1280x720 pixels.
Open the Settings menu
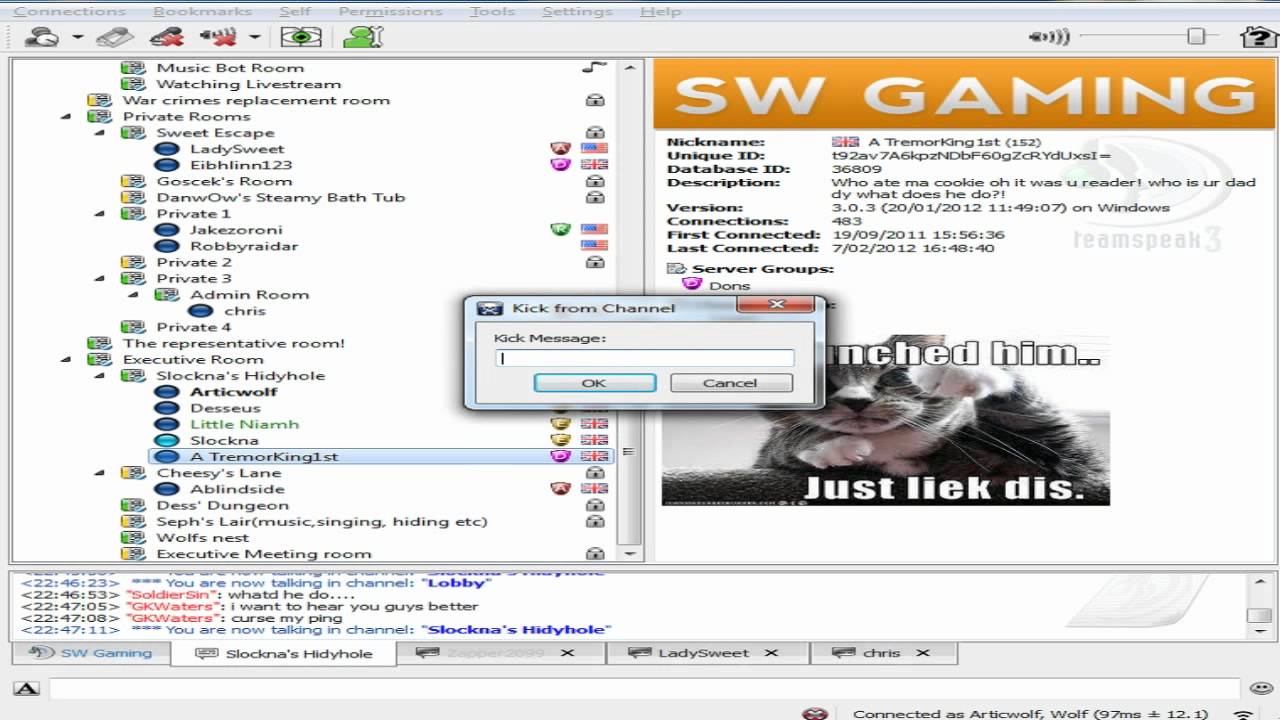coord(577,12)
